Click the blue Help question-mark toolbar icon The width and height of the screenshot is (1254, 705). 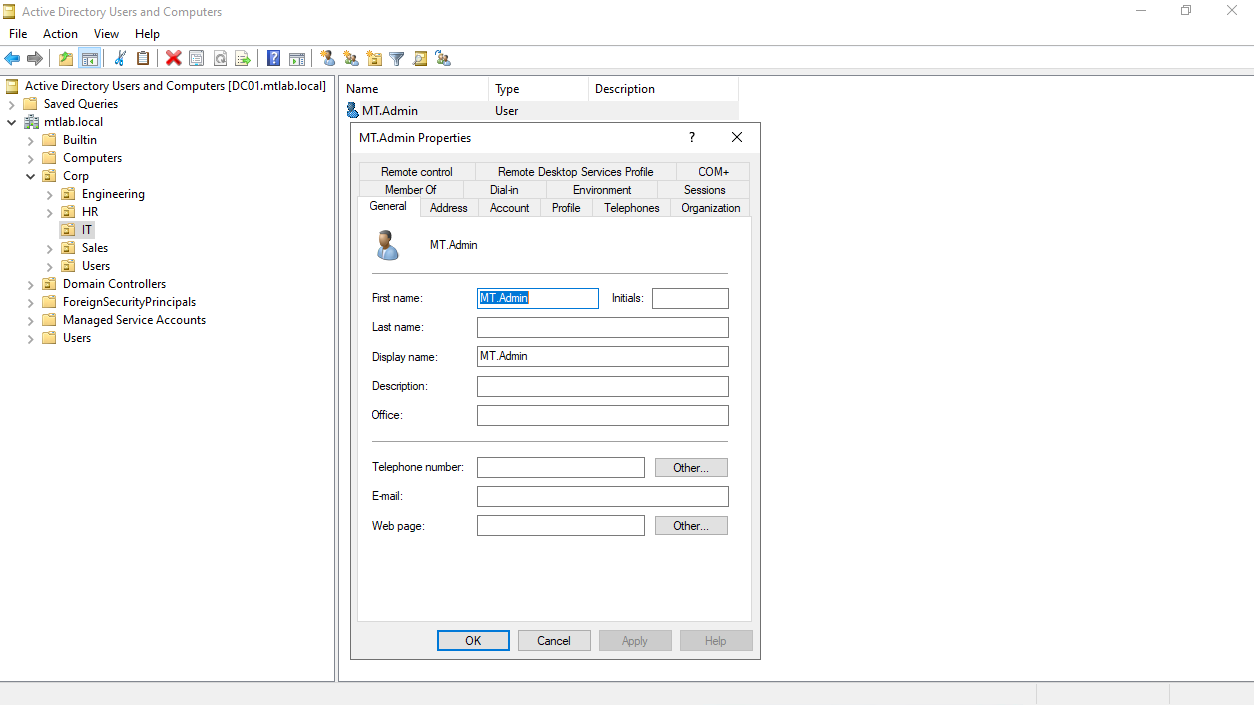pyautogui.click(x=274, y=58)
